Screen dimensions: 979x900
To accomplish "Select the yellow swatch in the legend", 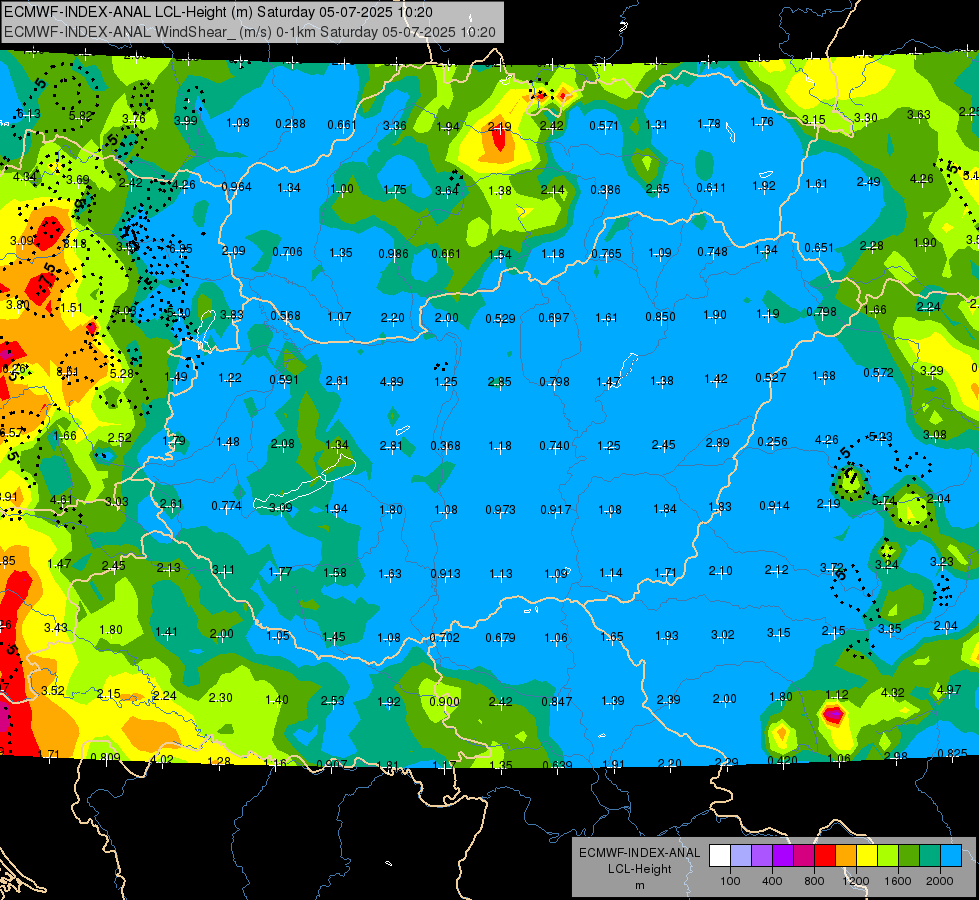I will [867, 856].
